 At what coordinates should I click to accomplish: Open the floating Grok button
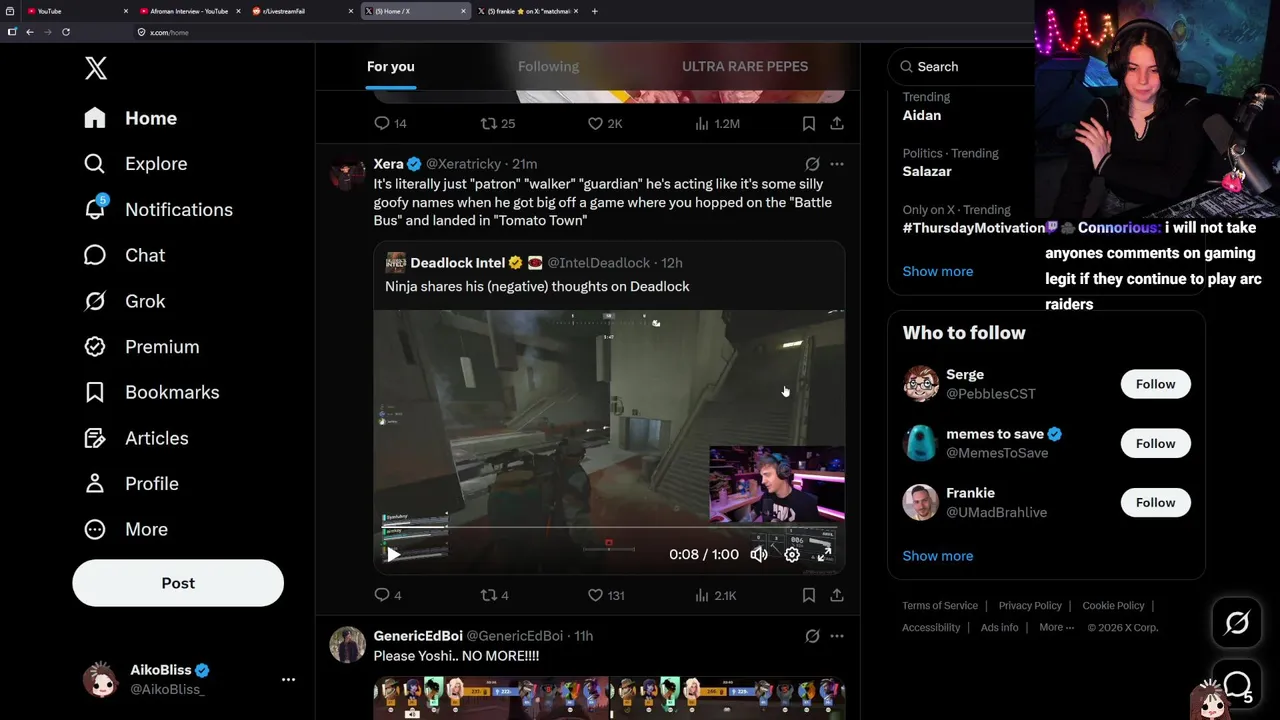point(1236,623)
